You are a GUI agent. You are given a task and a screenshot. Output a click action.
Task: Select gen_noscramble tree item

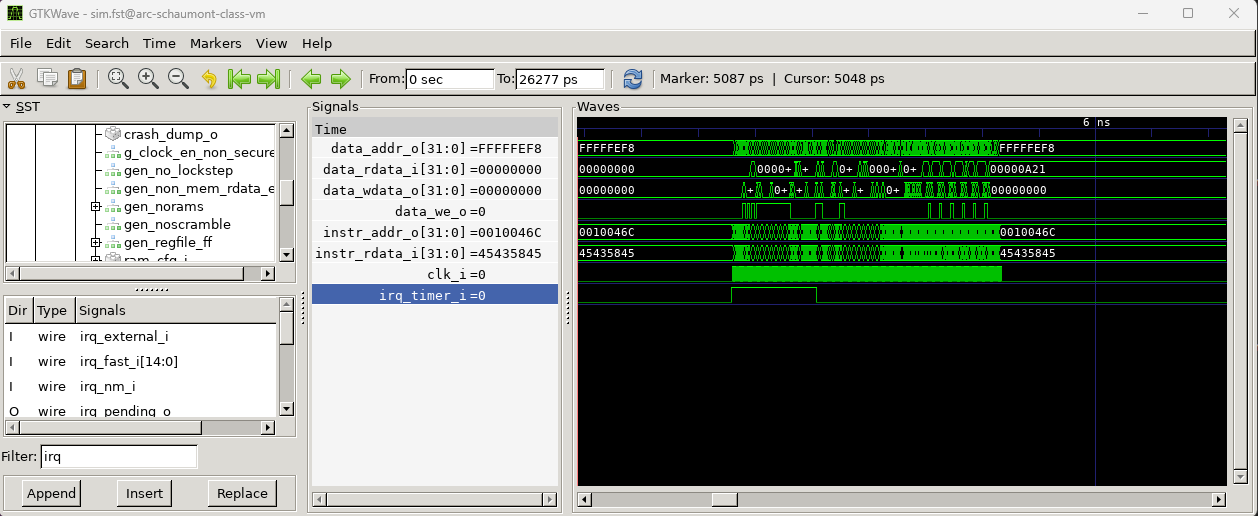[177, 224]
